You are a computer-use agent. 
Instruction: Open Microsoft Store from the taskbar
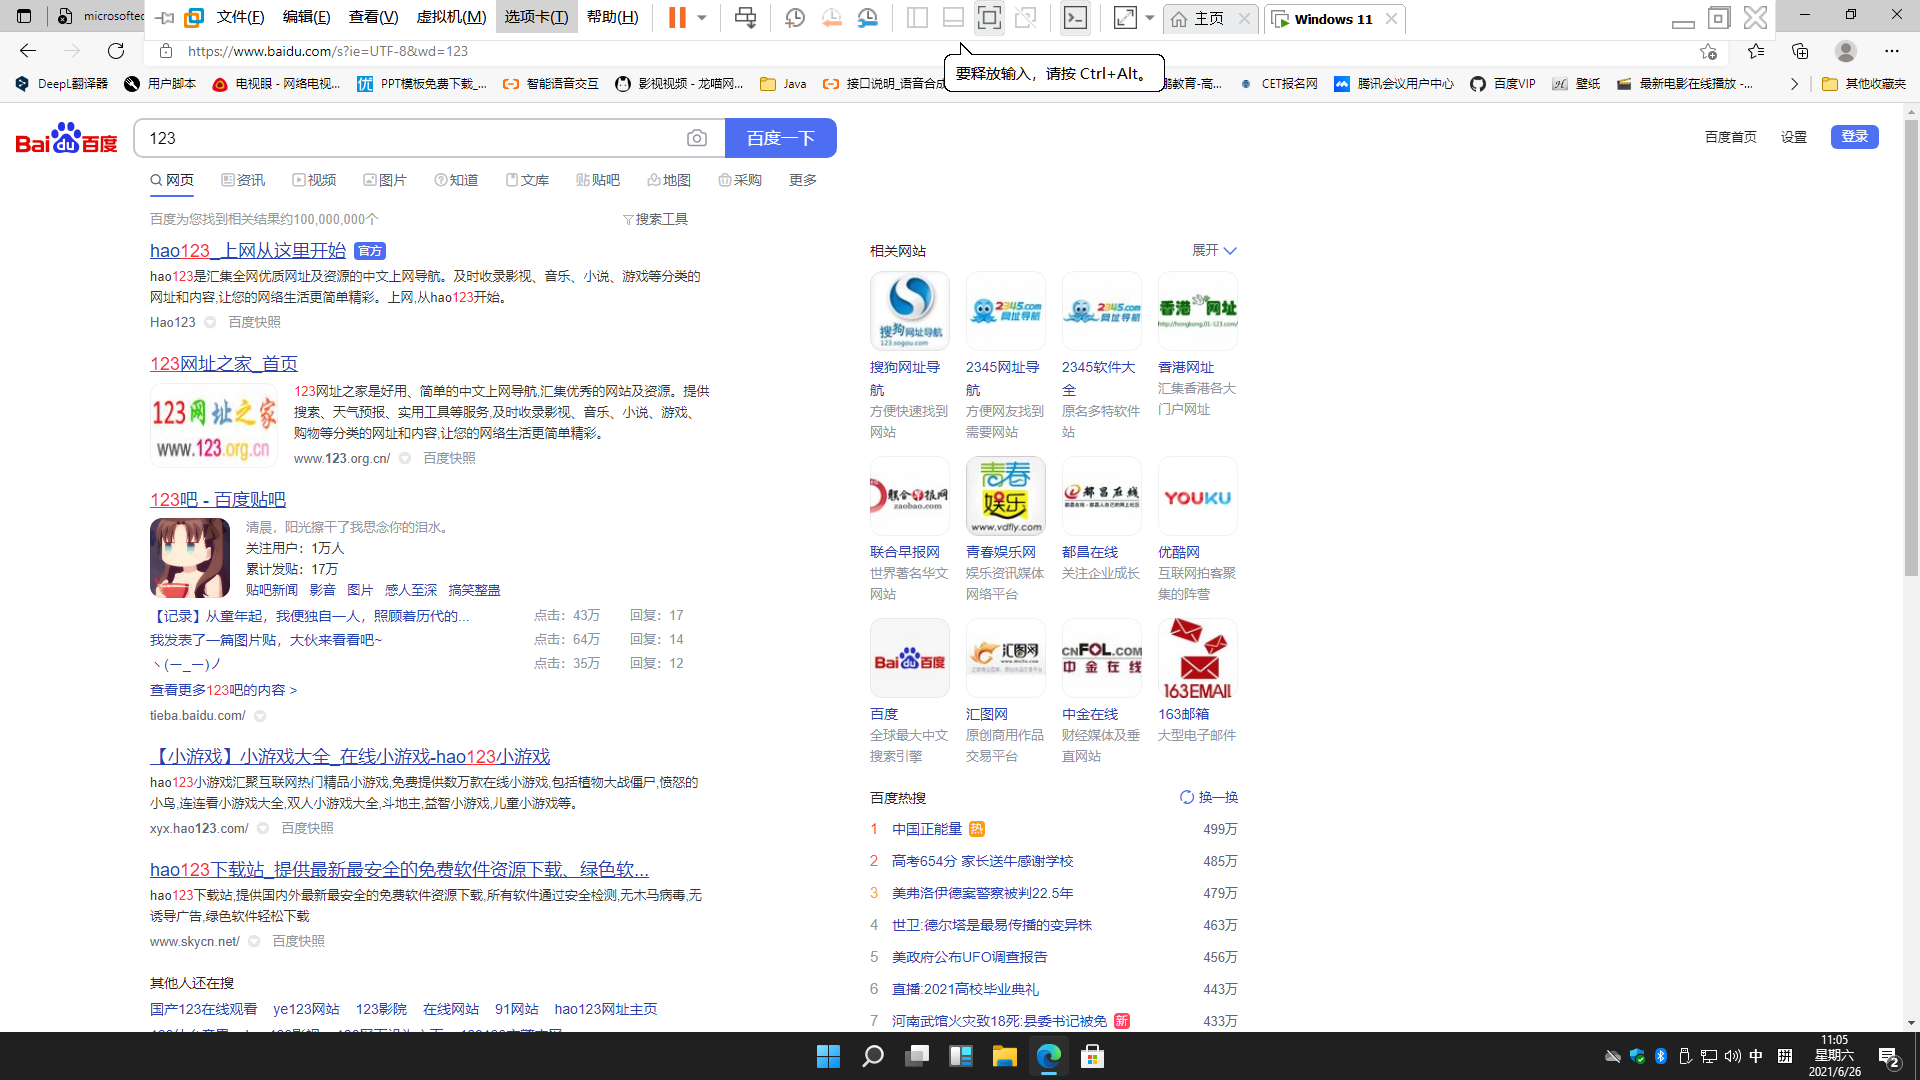[1092, 1056]
